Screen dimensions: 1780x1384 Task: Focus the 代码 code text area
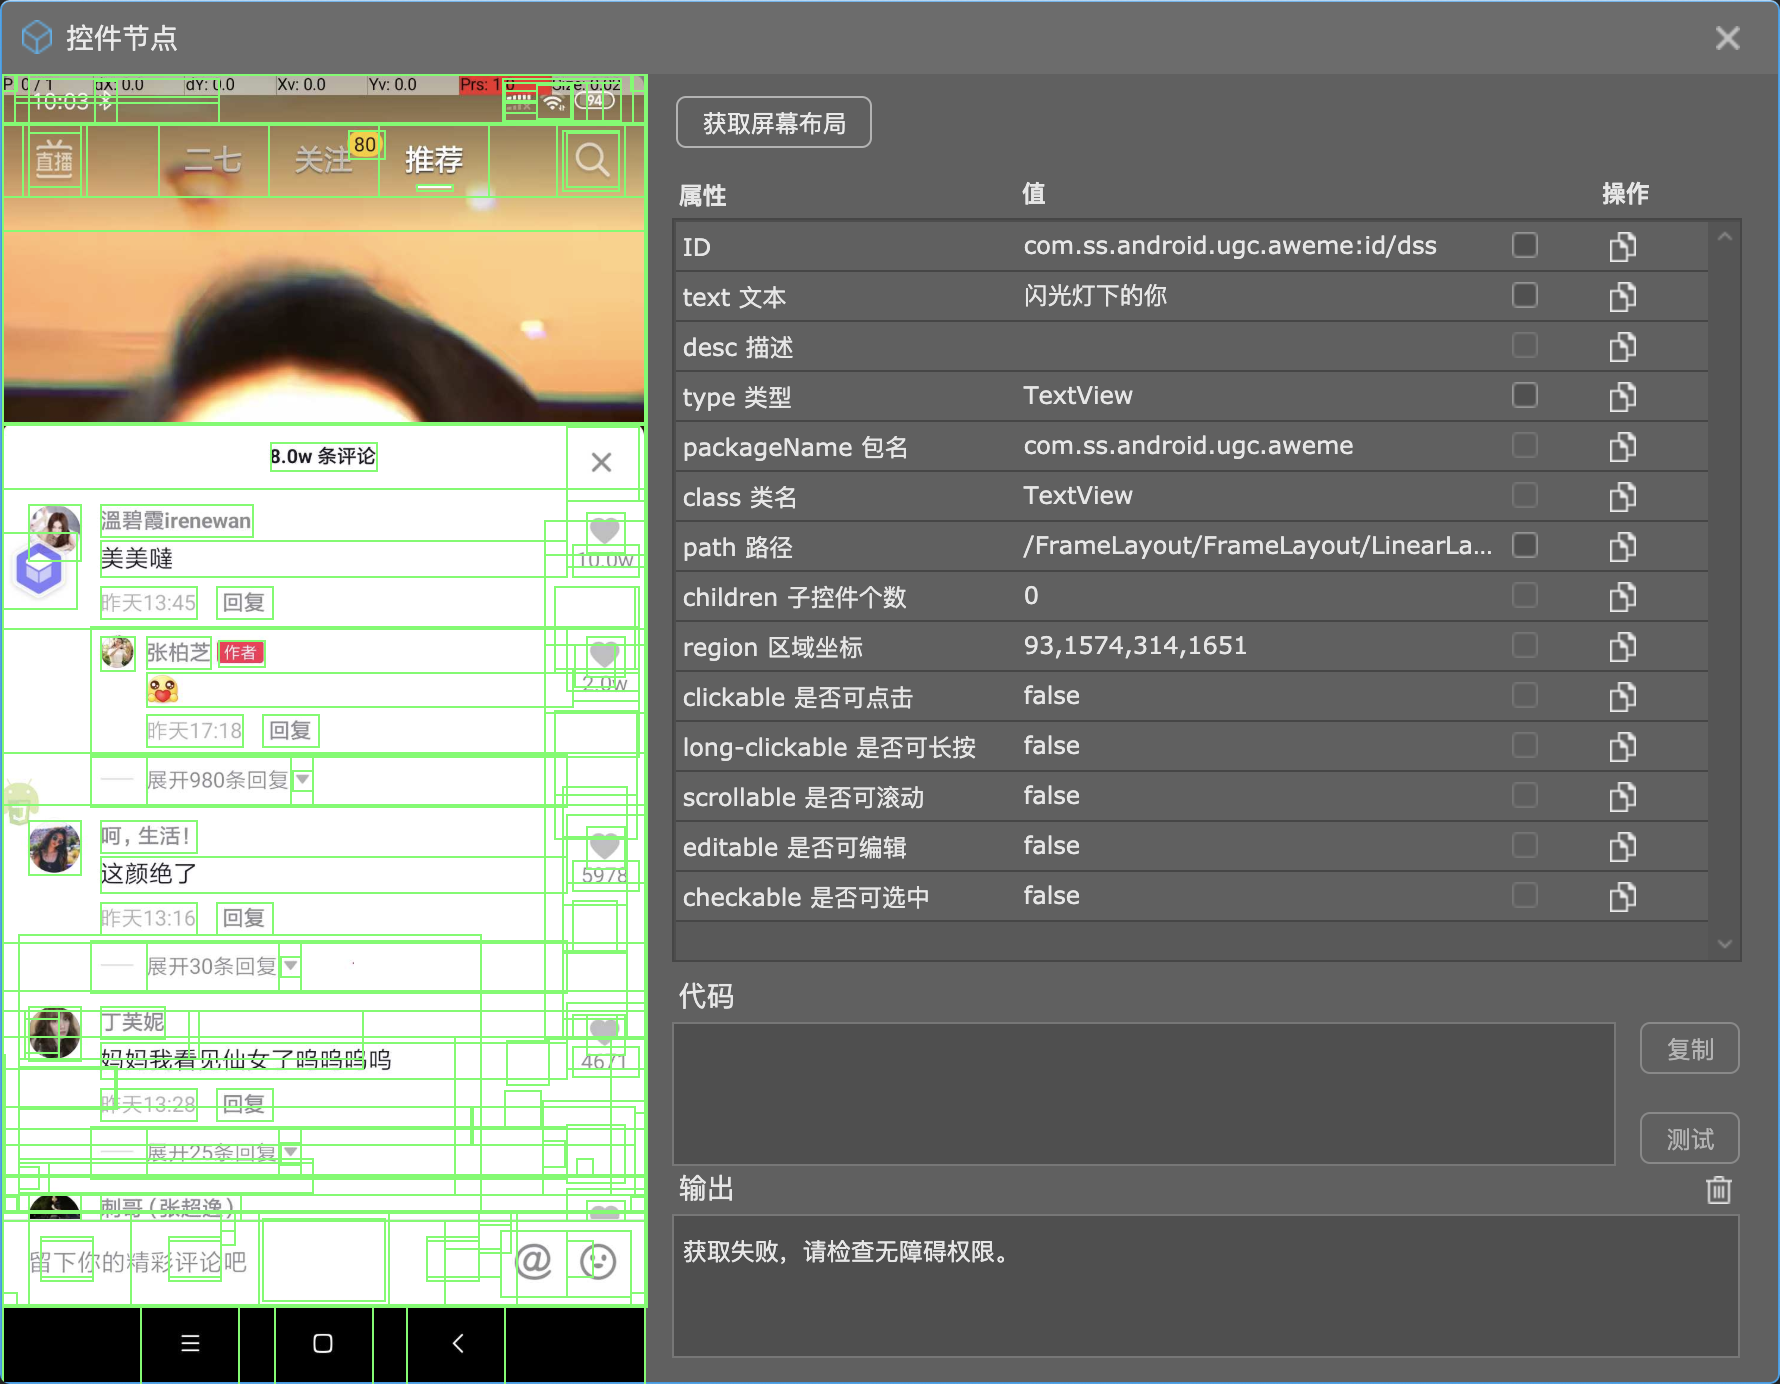click(1144, 1094)
